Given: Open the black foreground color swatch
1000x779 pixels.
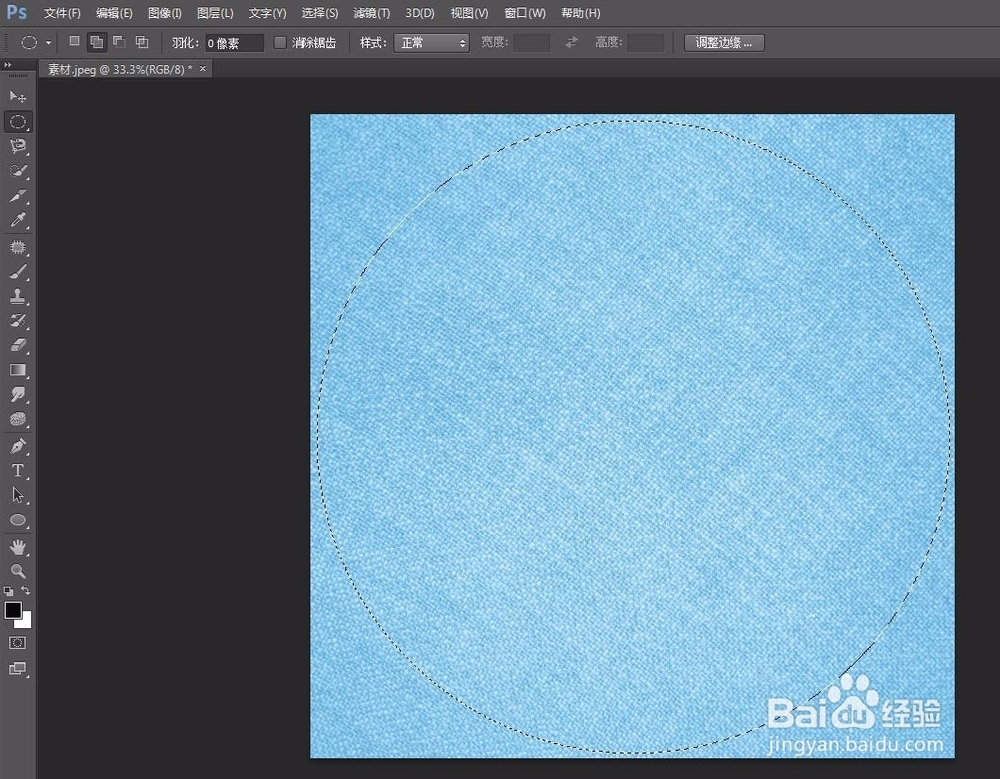Looking at the screenshot, I should 13,610.
